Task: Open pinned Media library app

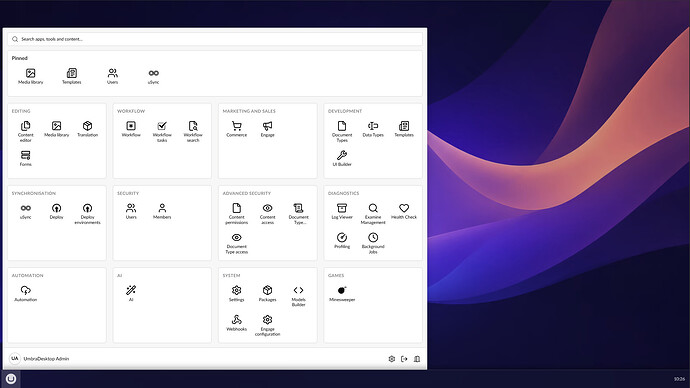Action: [30, 76]
